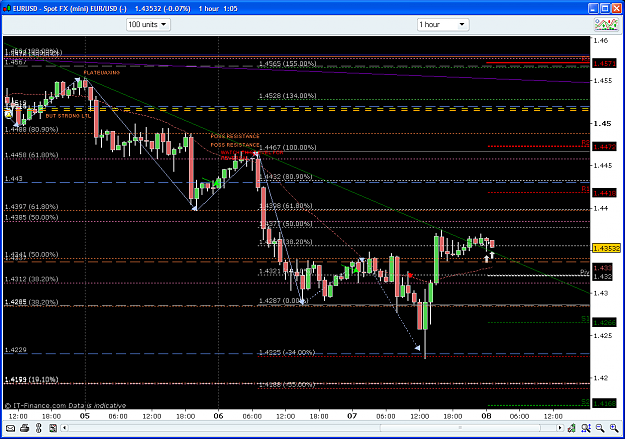This screenshot has width=625, height=439.
Task: Click the 1.4528 (134.00%) Fibonacci label
Action: (x=287, y=96)
